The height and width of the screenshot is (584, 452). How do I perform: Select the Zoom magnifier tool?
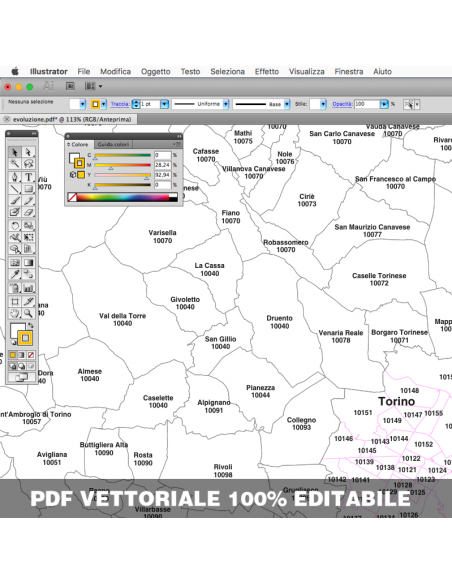28,313
